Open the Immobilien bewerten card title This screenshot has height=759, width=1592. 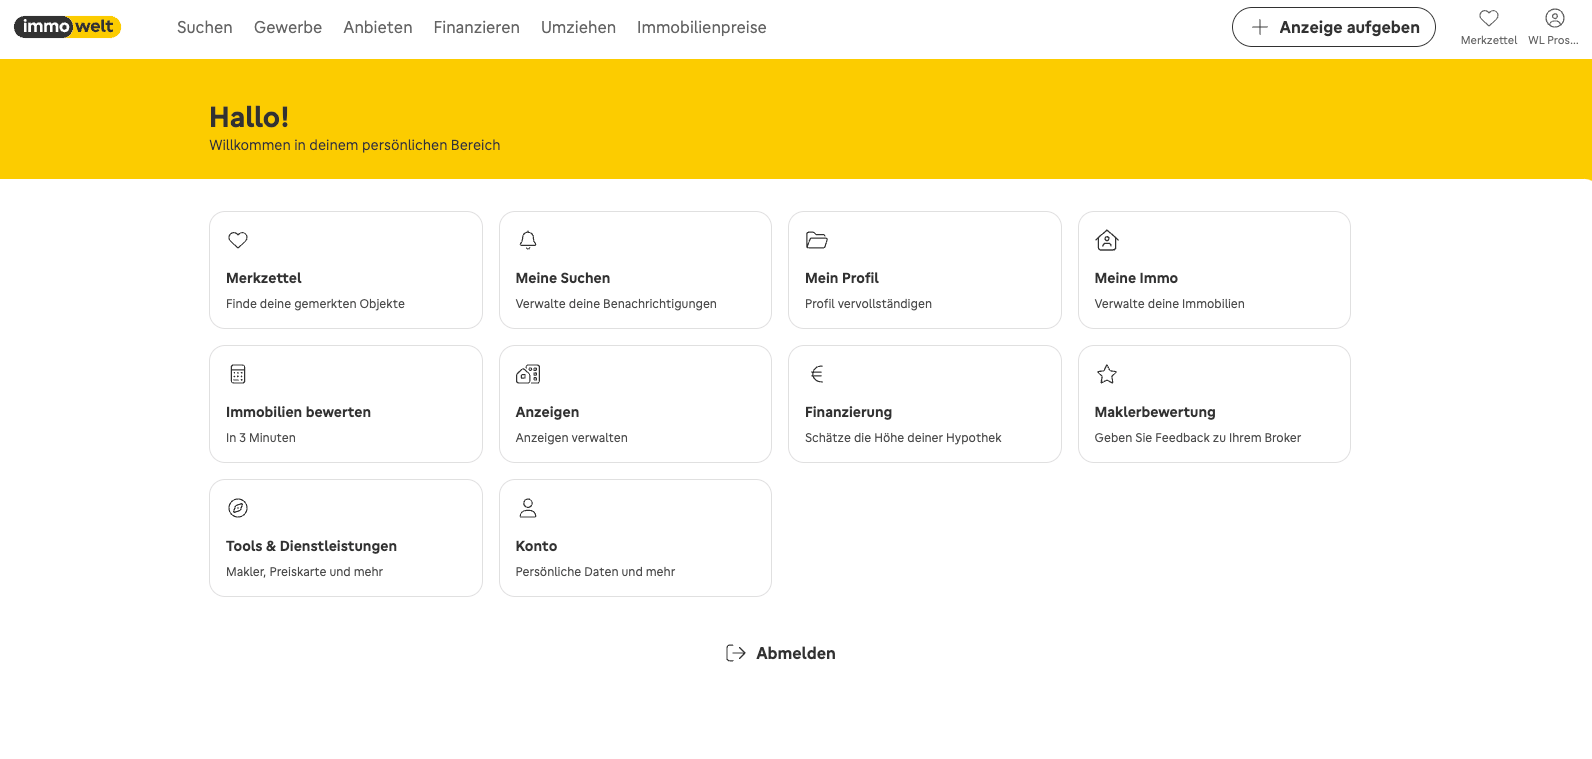pyautogui.click(x=298, y=412)
